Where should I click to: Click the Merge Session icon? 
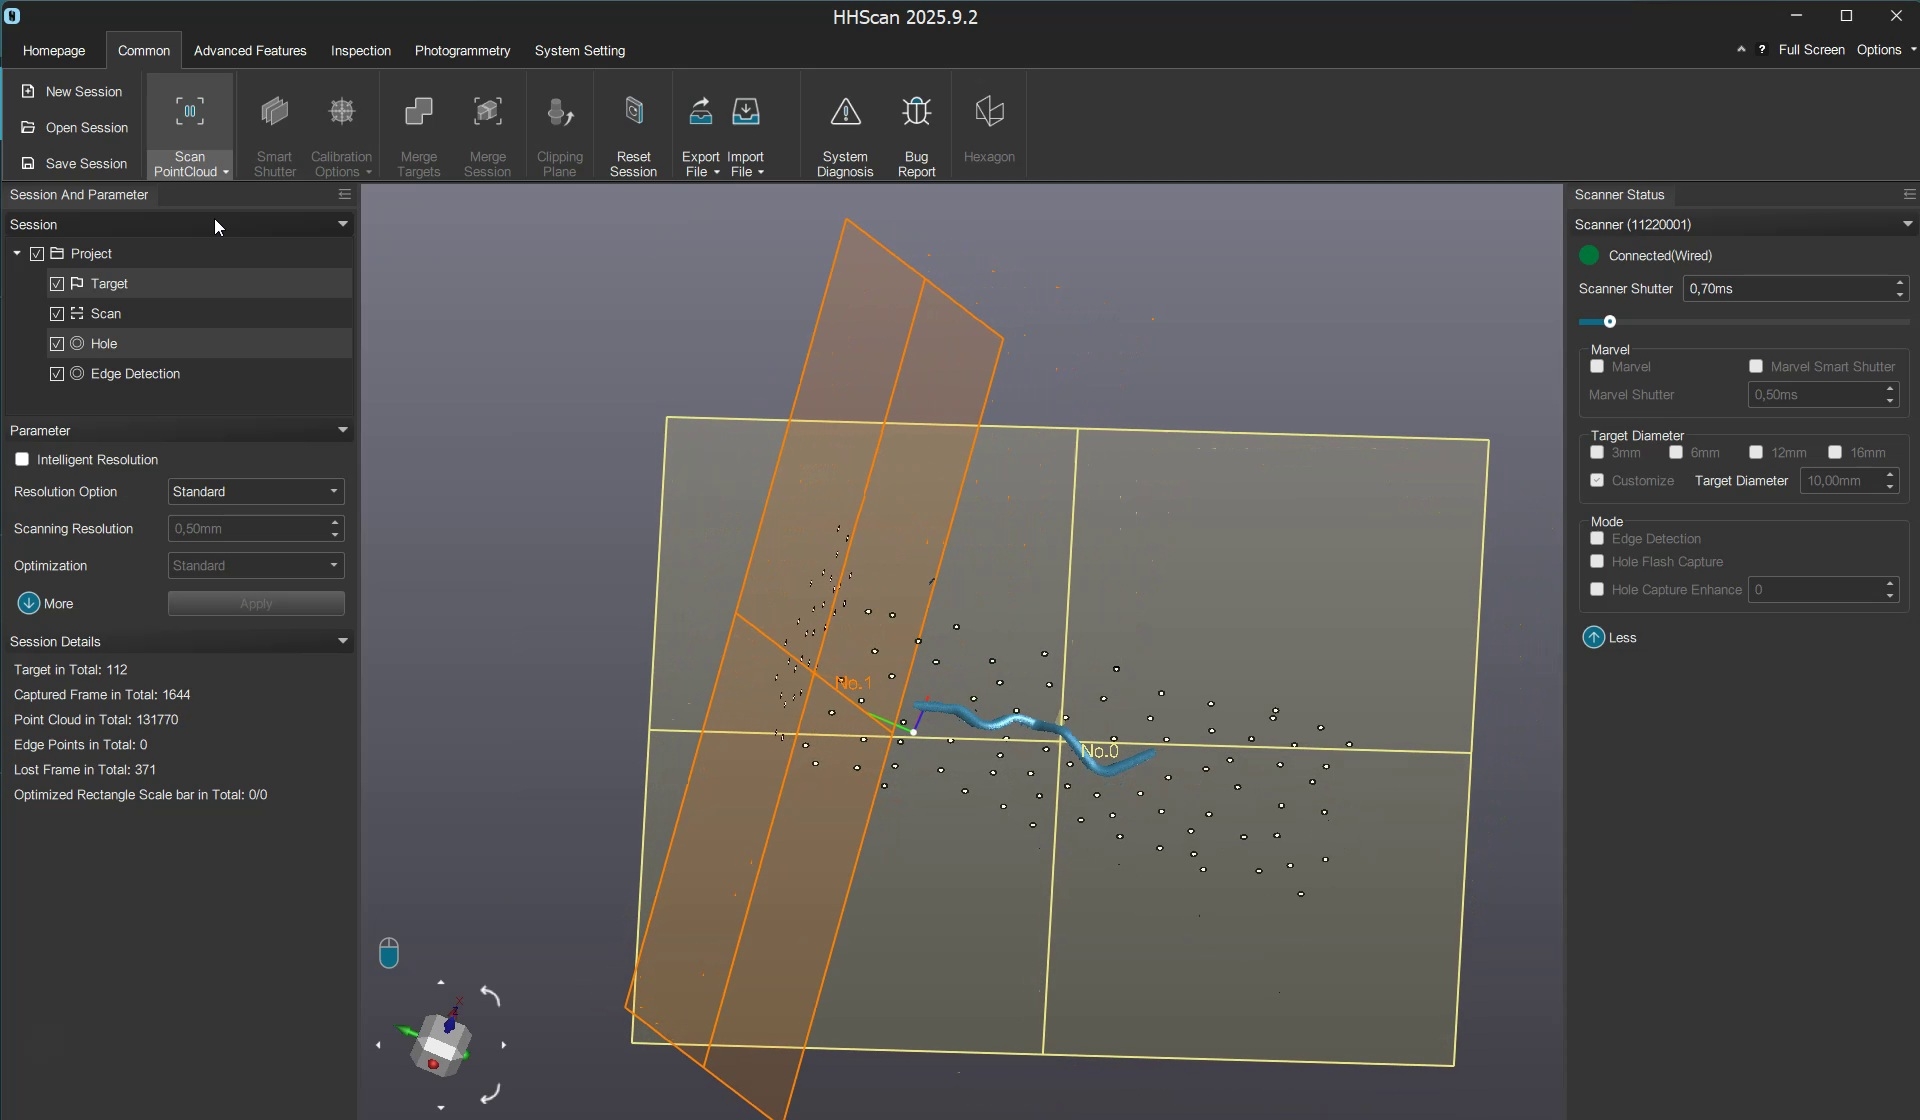(487, 128)
